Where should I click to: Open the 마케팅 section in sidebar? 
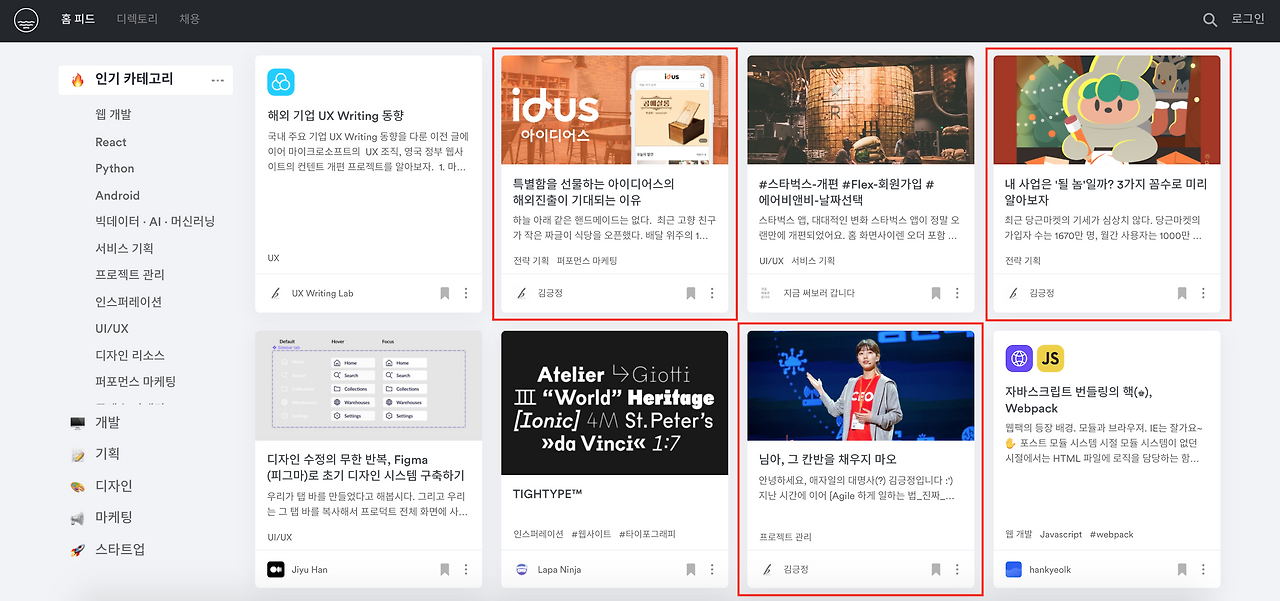113,518
